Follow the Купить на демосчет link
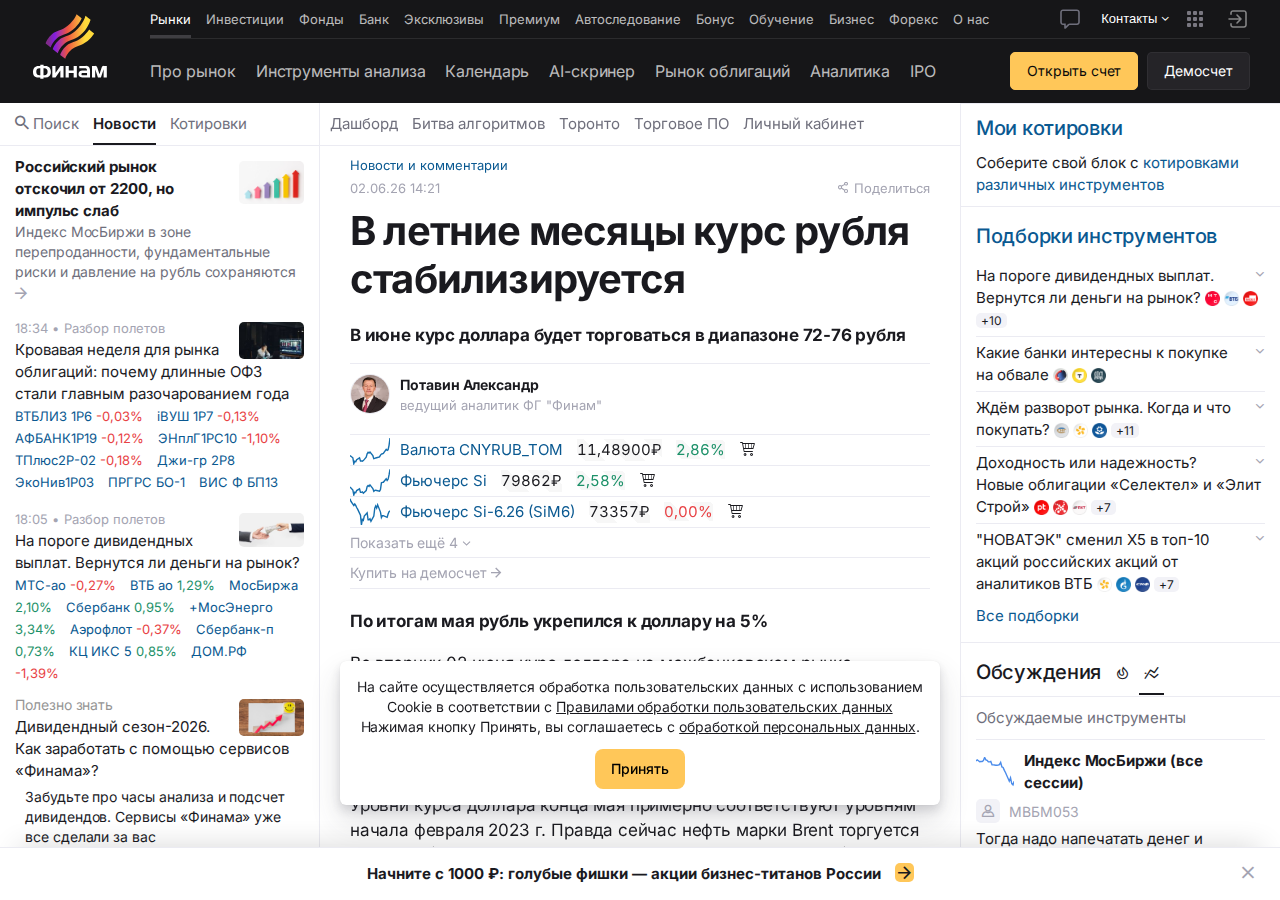 tap(426, 573)
